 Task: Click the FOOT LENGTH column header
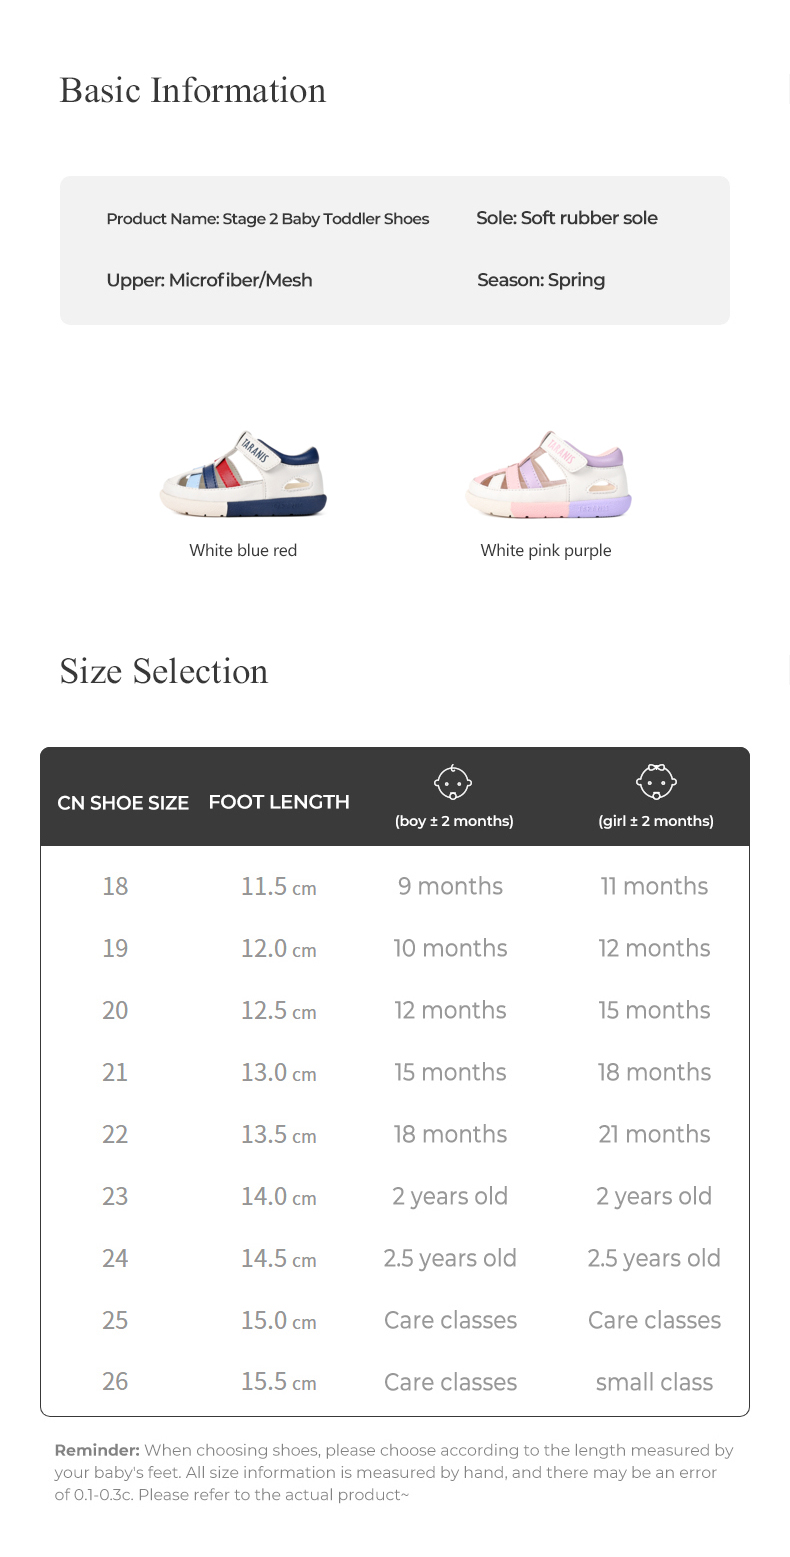coord(279,801)
